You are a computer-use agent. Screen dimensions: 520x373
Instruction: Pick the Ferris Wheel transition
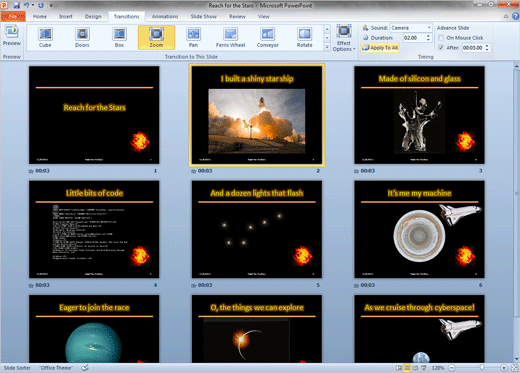230,38
